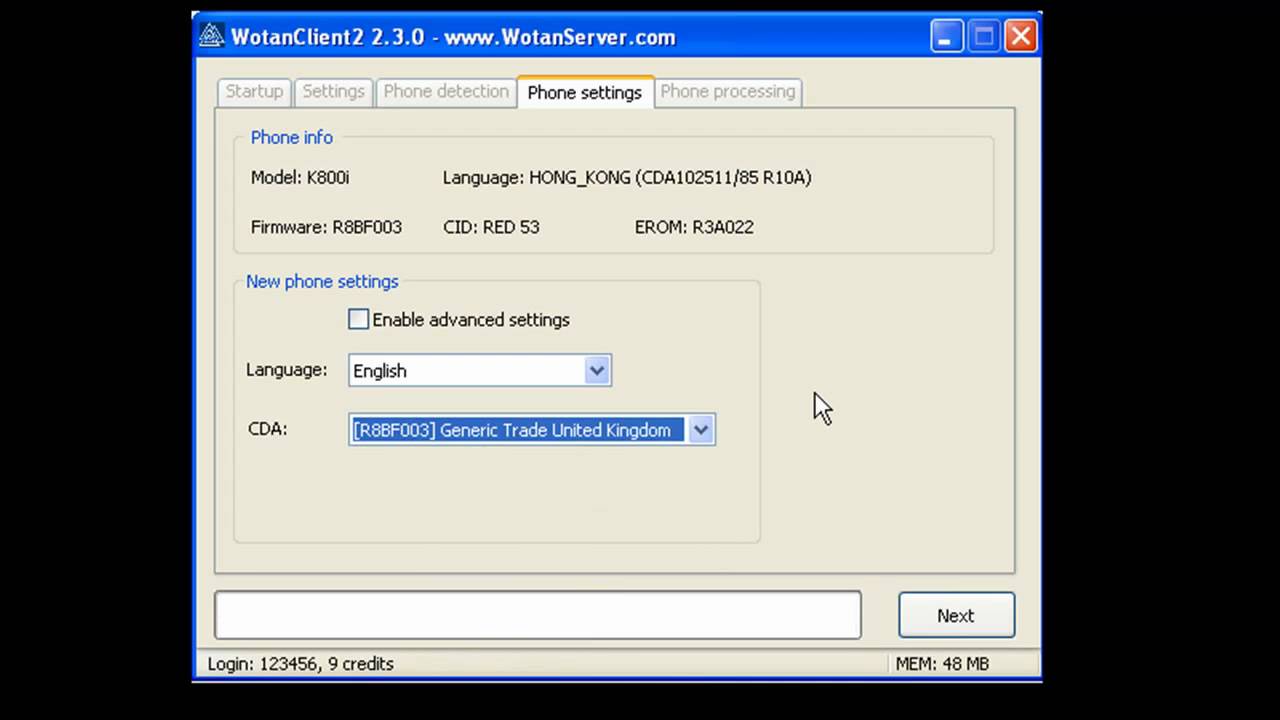This screenshot has height=720, width=1280.
Task: Click the empty status message box
Action: [538, 614]
